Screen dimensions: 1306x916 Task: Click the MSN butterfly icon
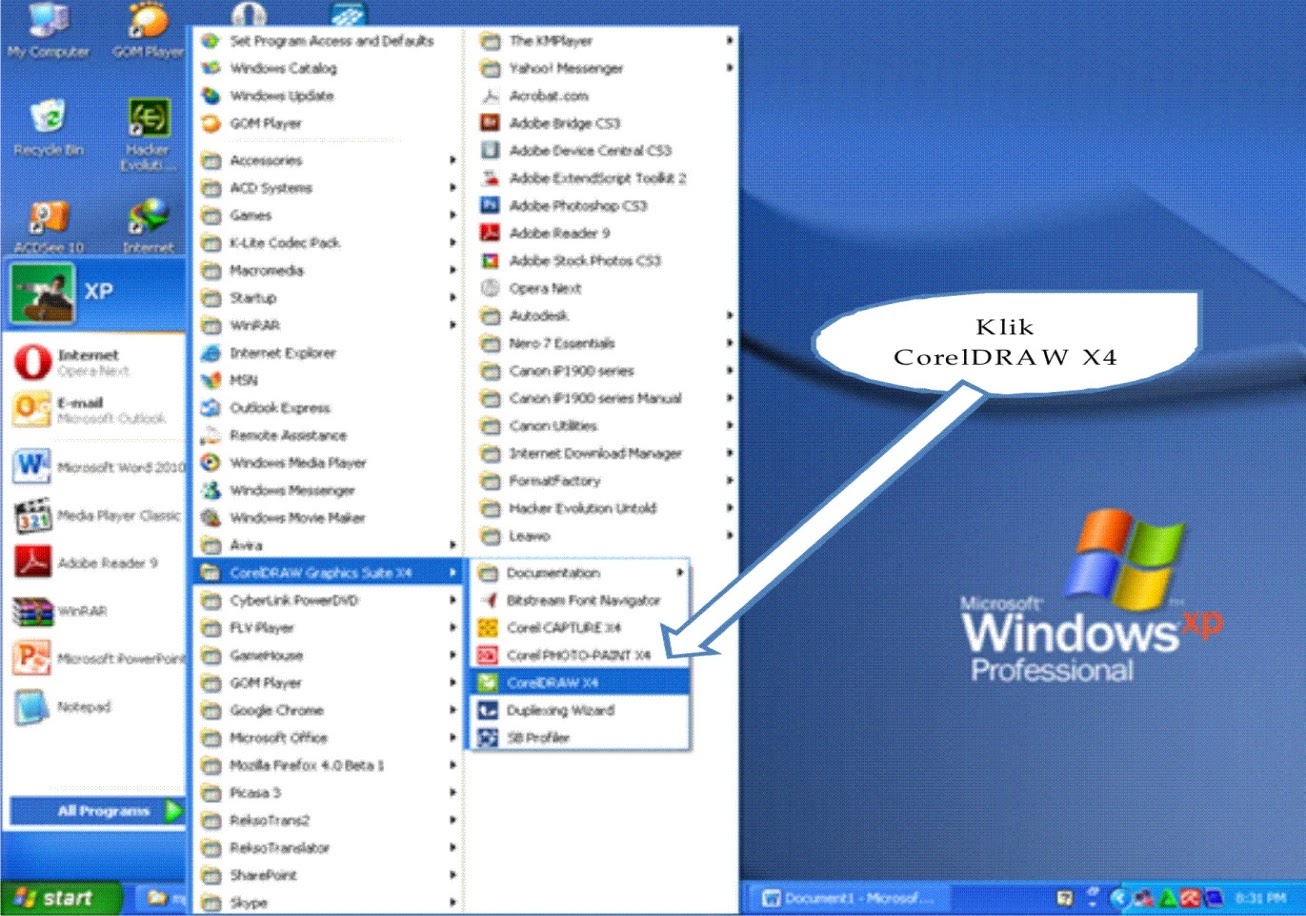pyautogui.click(x=210, y=380)
